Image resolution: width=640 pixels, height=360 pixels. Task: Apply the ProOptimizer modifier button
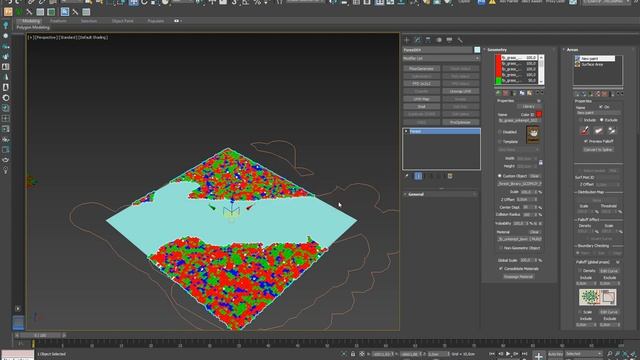point(460,122)
